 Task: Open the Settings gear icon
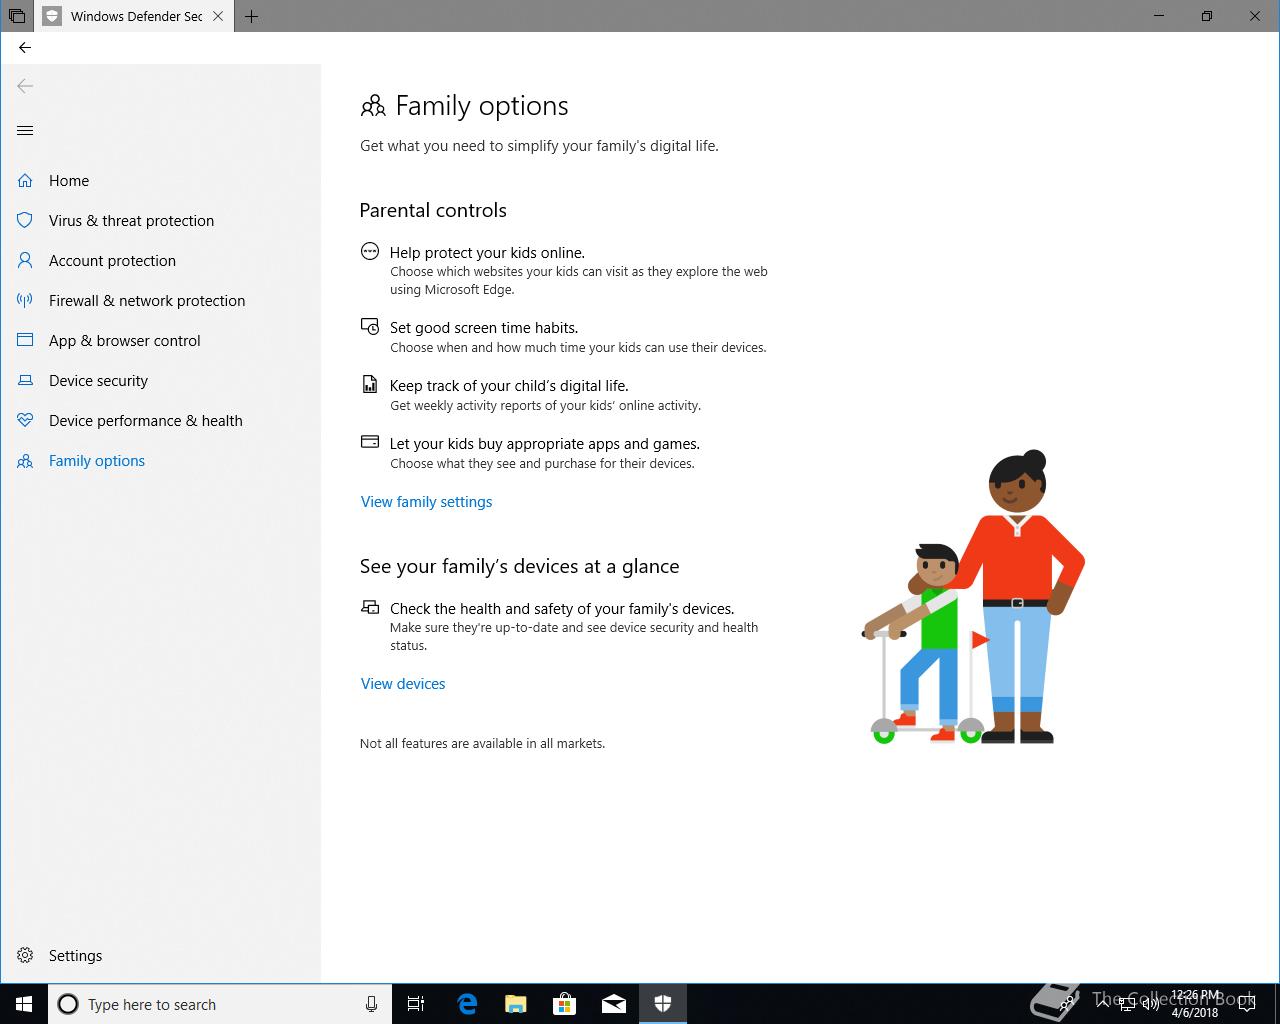coord(25,955)
